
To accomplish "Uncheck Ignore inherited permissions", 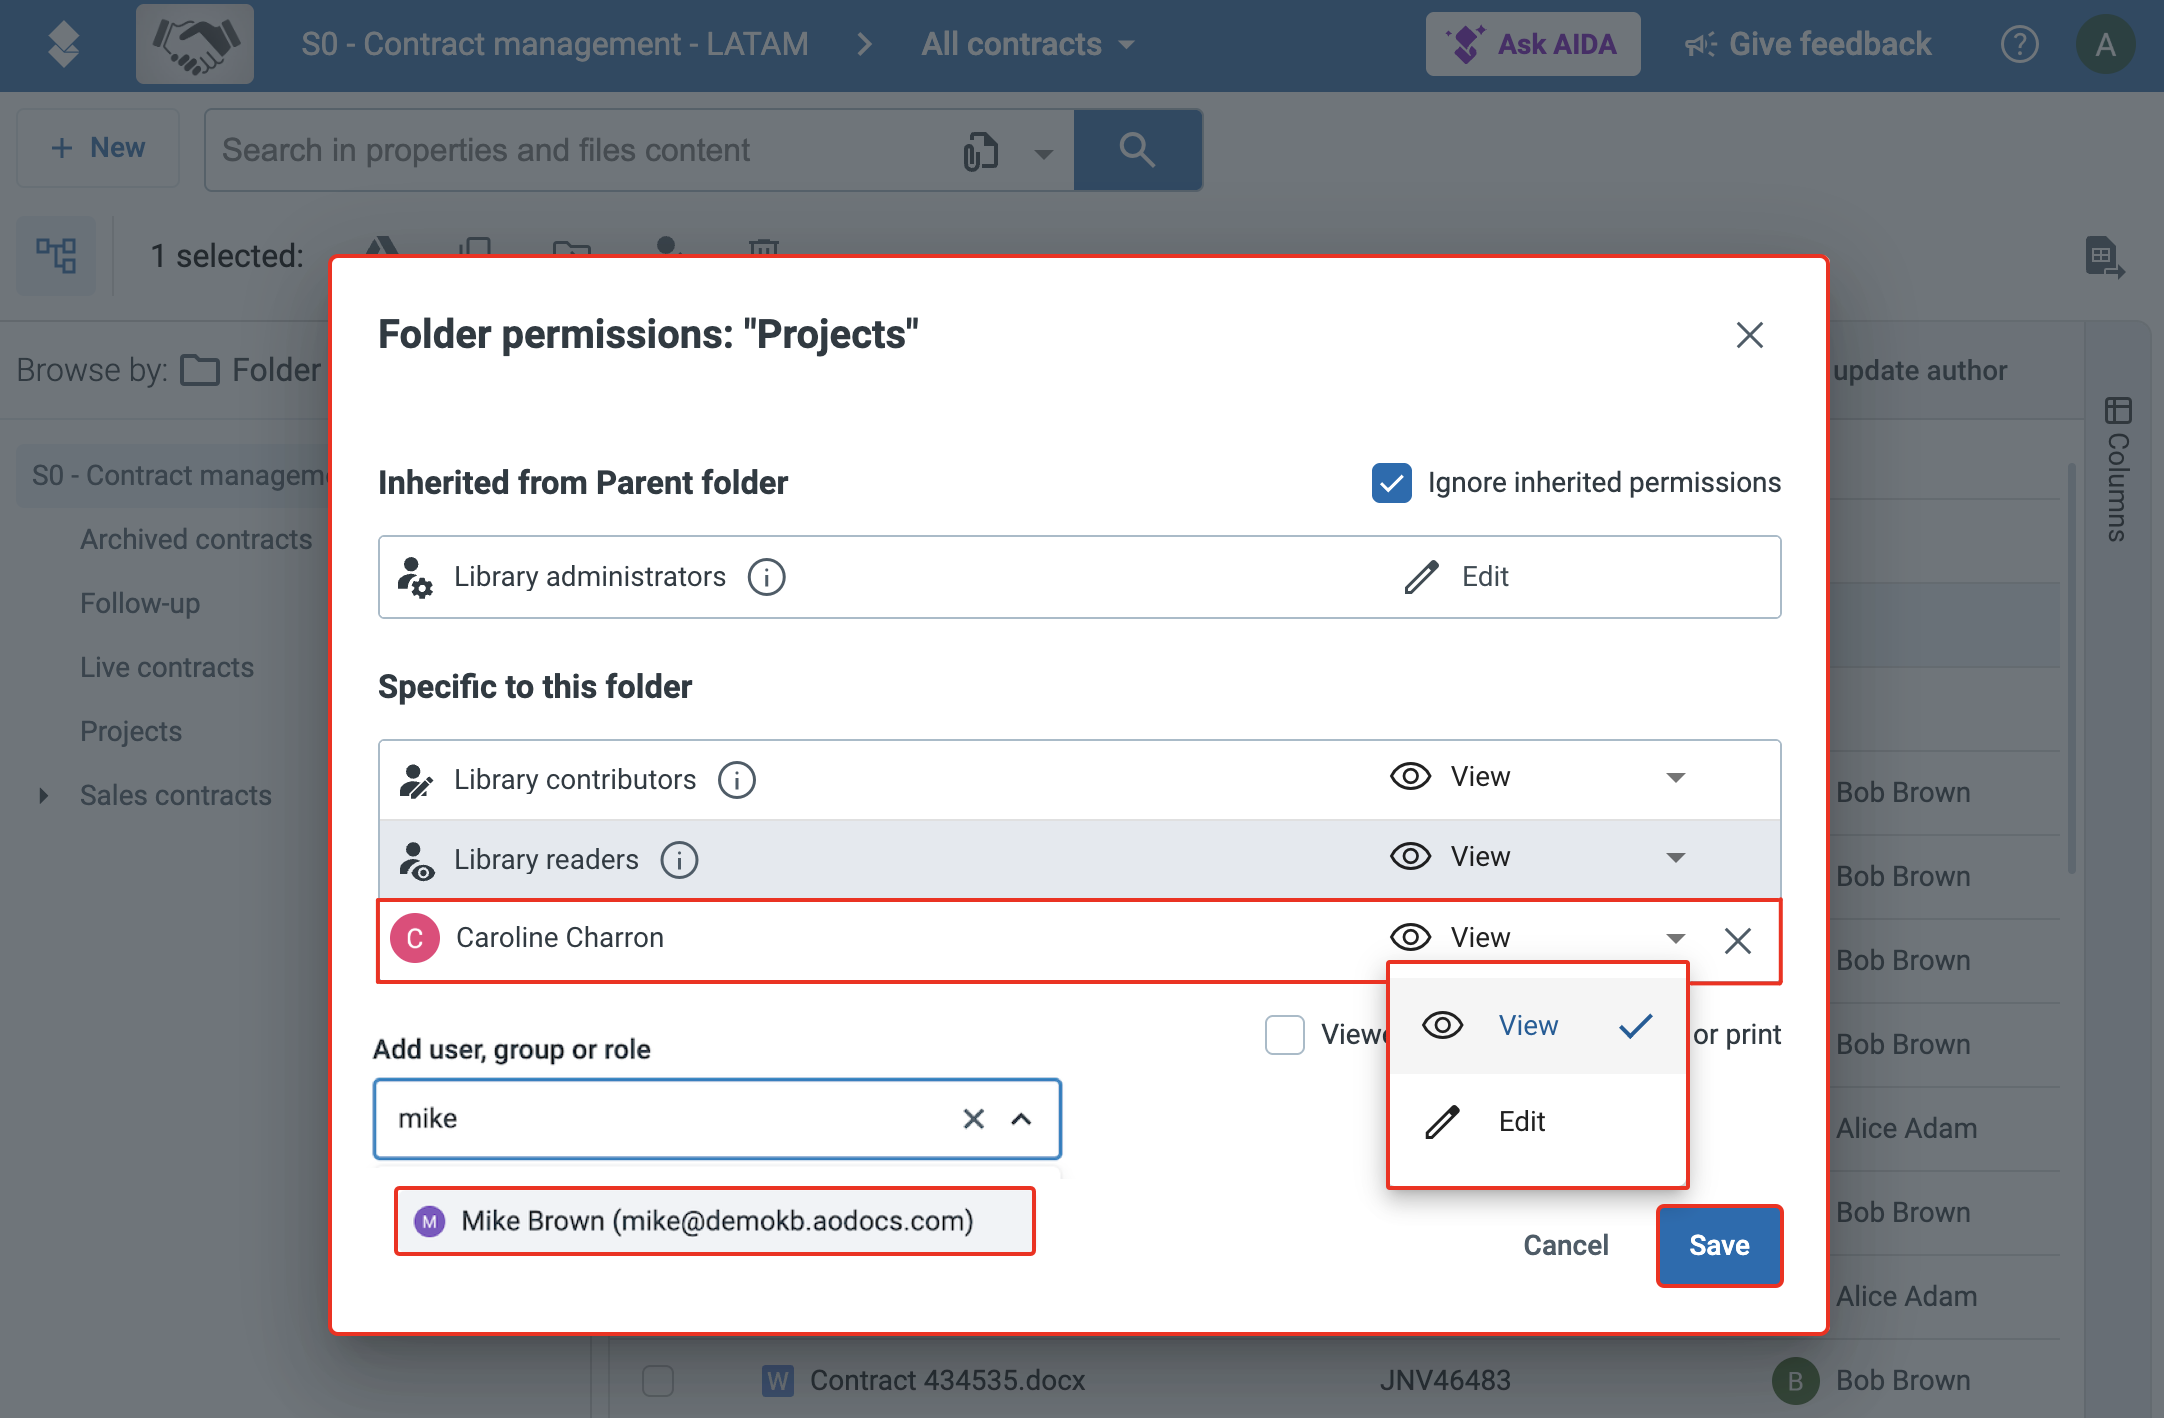I will tap(1391, 483).
